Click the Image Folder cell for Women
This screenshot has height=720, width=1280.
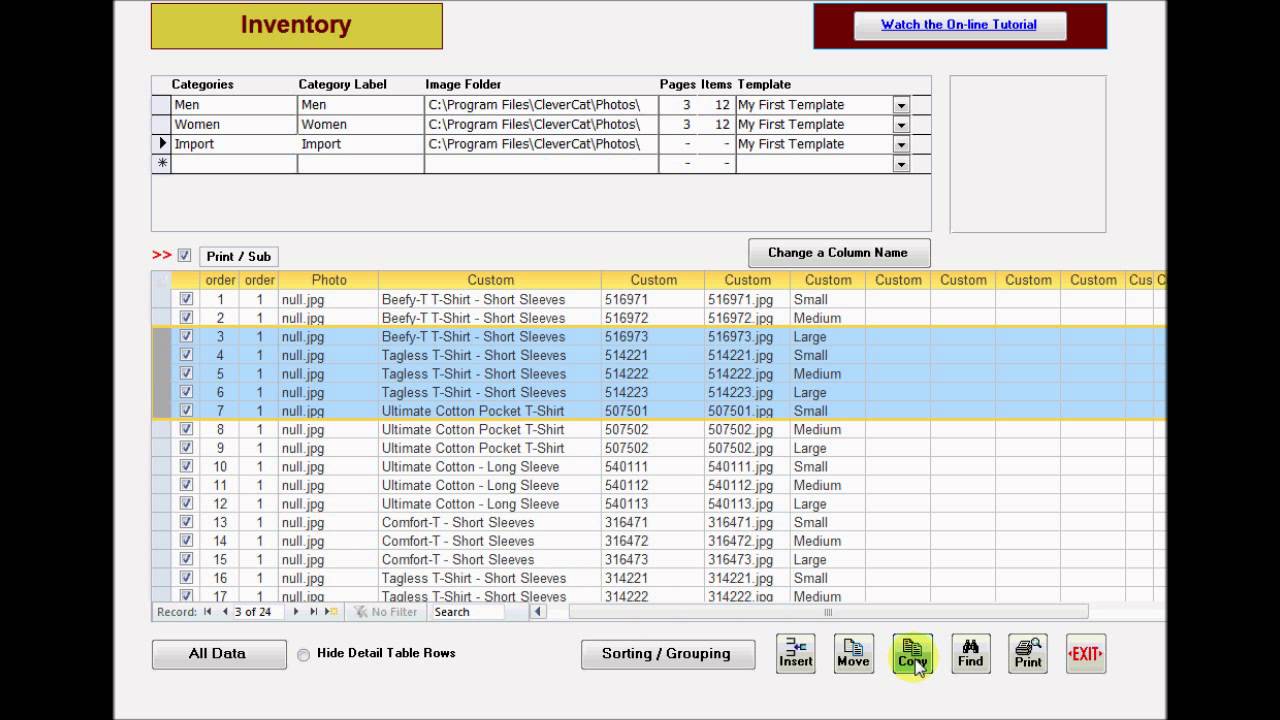541,125
